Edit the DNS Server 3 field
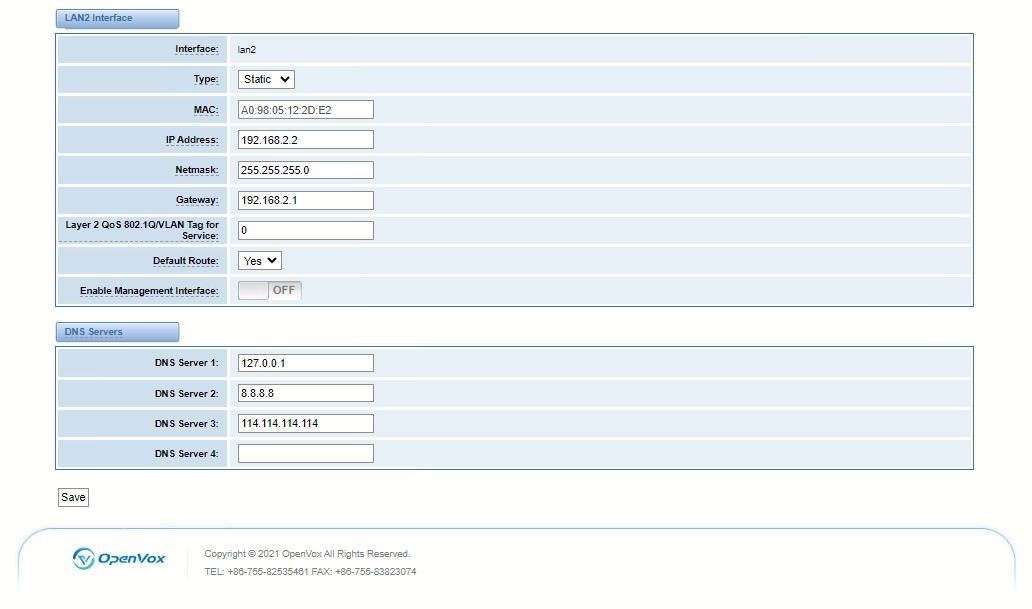1032x609 pixels. (305, 423)
